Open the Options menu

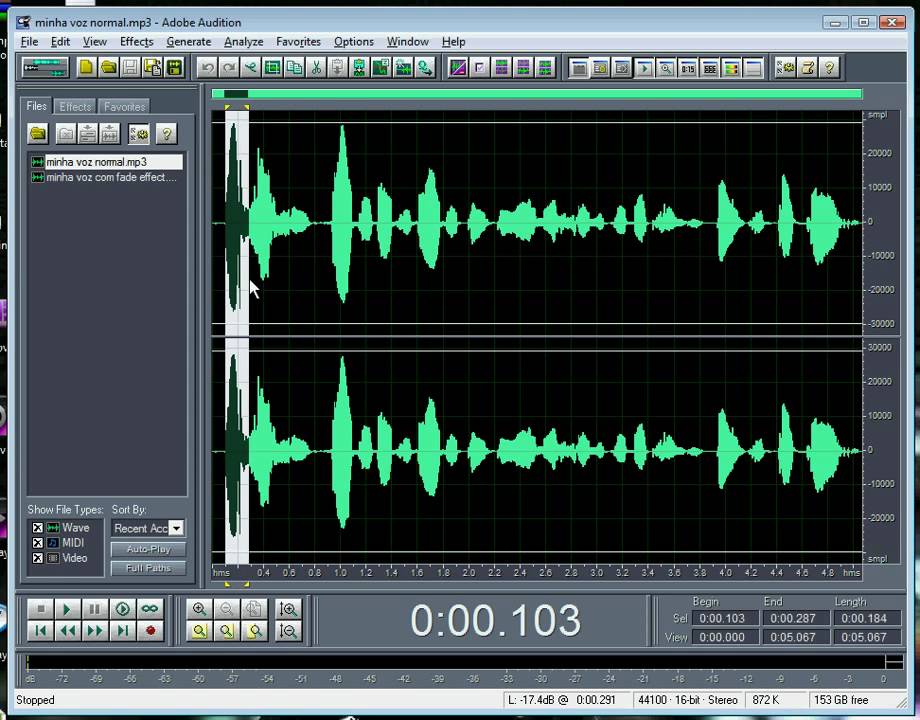point(354,42)
